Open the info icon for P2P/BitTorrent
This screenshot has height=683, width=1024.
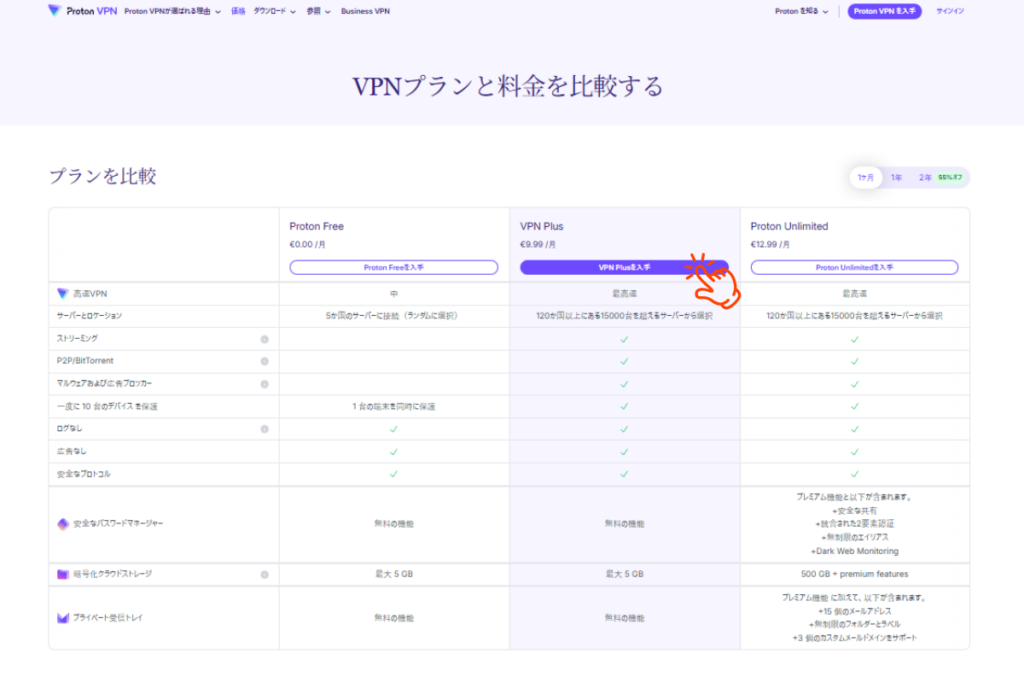pos(265,361)
